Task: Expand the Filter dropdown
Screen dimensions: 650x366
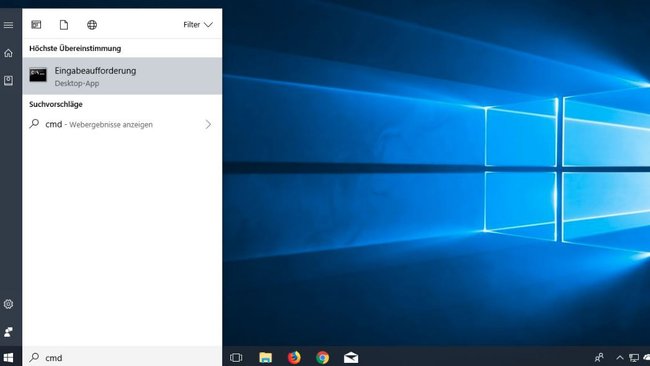Action: coord(198,25)
